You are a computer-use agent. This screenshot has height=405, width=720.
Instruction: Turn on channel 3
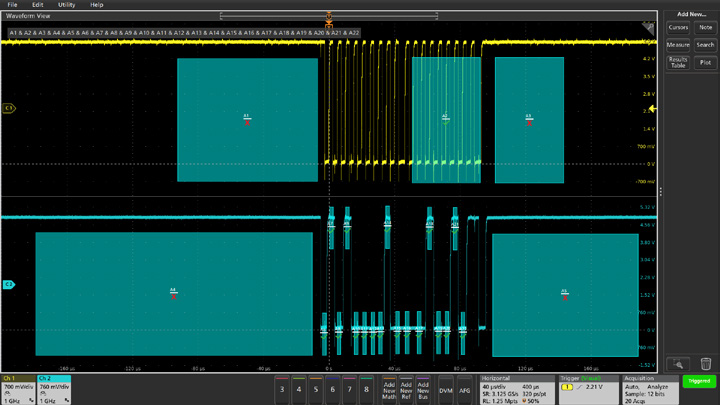282,389
